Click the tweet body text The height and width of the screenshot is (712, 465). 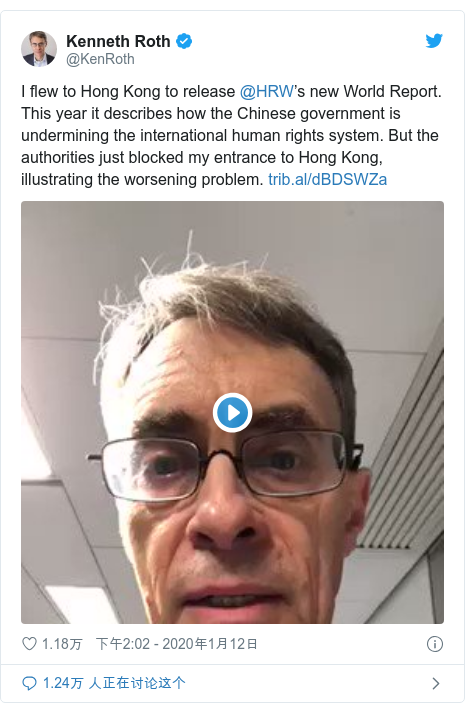231,135
